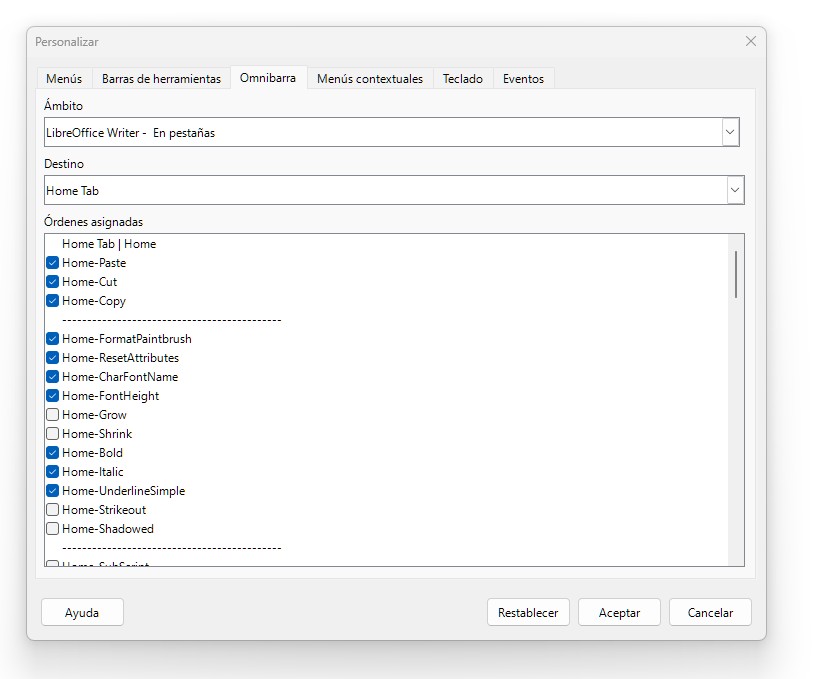Switch to the Menús tab
The image size is (815, 679).
[64, 79]
